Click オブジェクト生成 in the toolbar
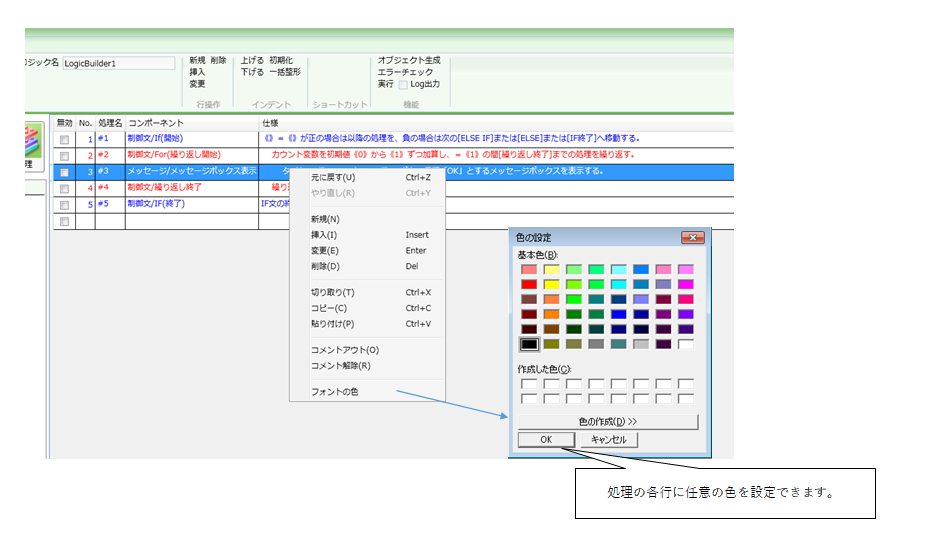This screenshot has height=559, width=934. click(x=409, y=60)
